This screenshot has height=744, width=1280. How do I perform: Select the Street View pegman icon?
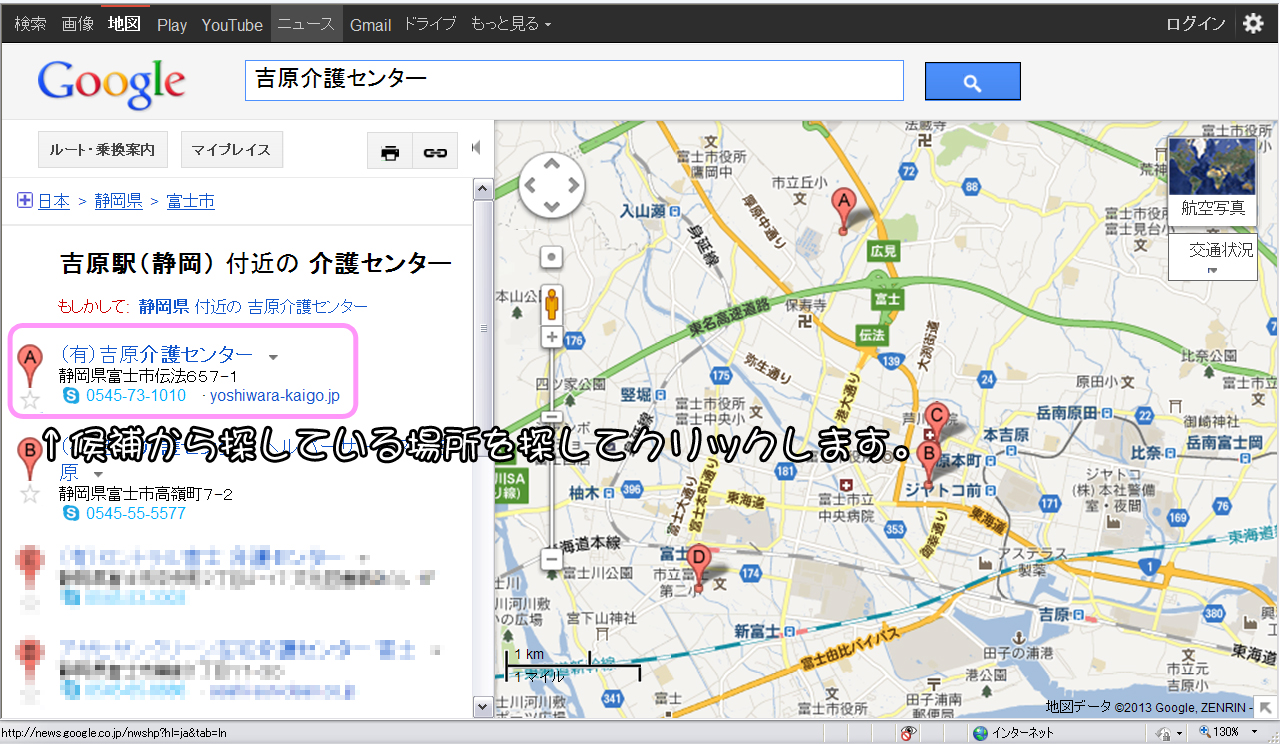pyautogui.click(x=551, y=302)
